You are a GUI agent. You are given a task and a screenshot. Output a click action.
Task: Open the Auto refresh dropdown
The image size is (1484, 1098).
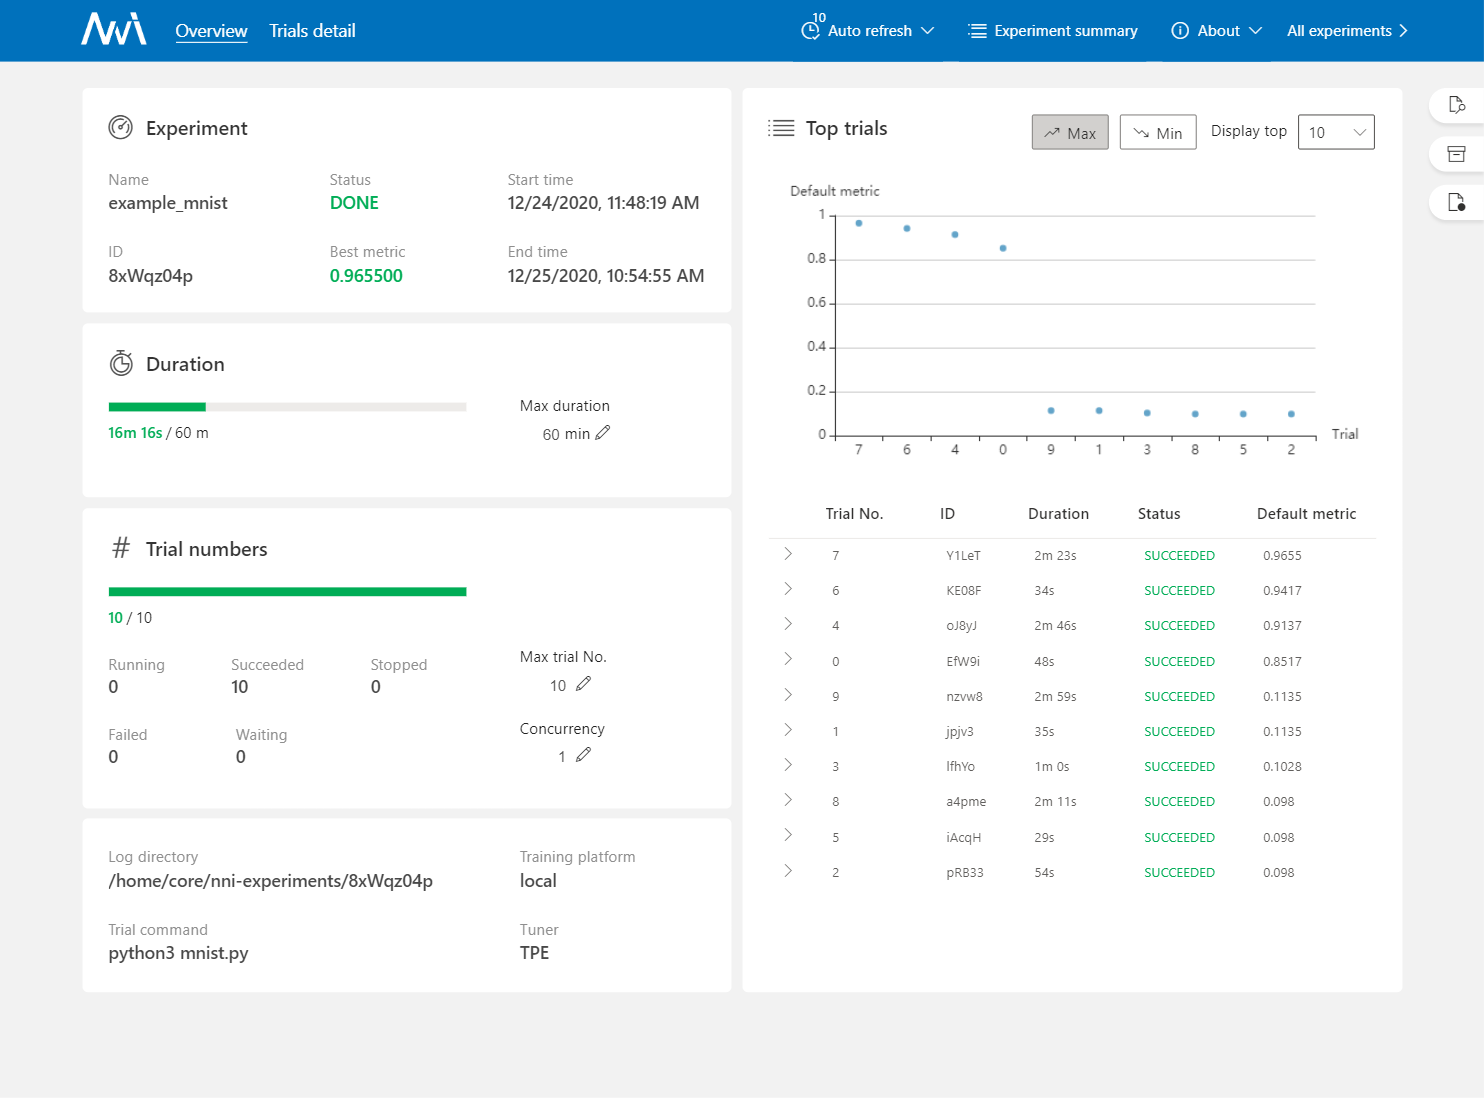click(x=868, y=31)
